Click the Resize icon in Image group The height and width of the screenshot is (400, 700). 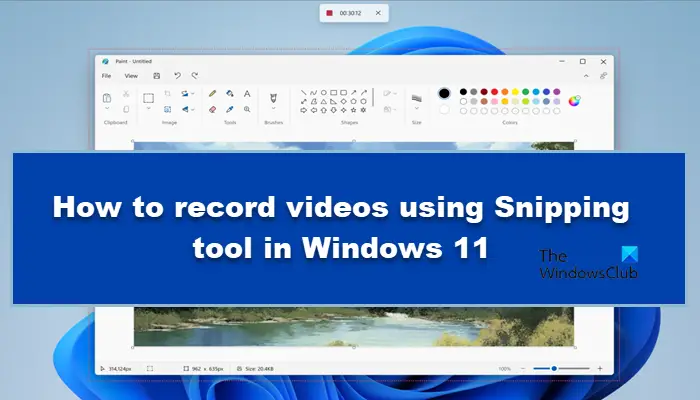(167, 109)
